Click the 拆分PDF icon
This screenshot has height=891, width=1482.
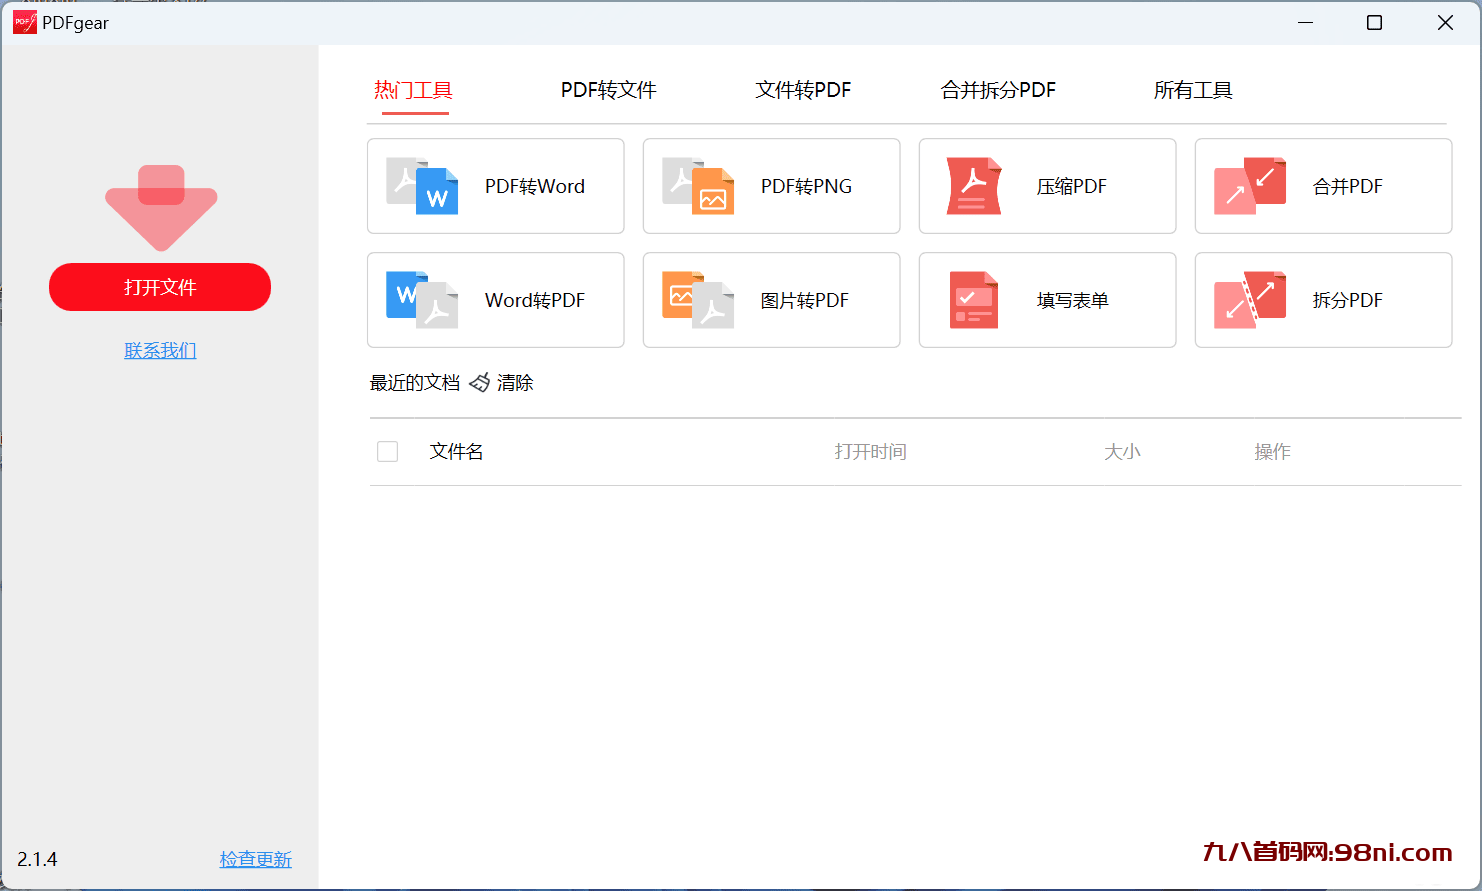coord(1250,300)
